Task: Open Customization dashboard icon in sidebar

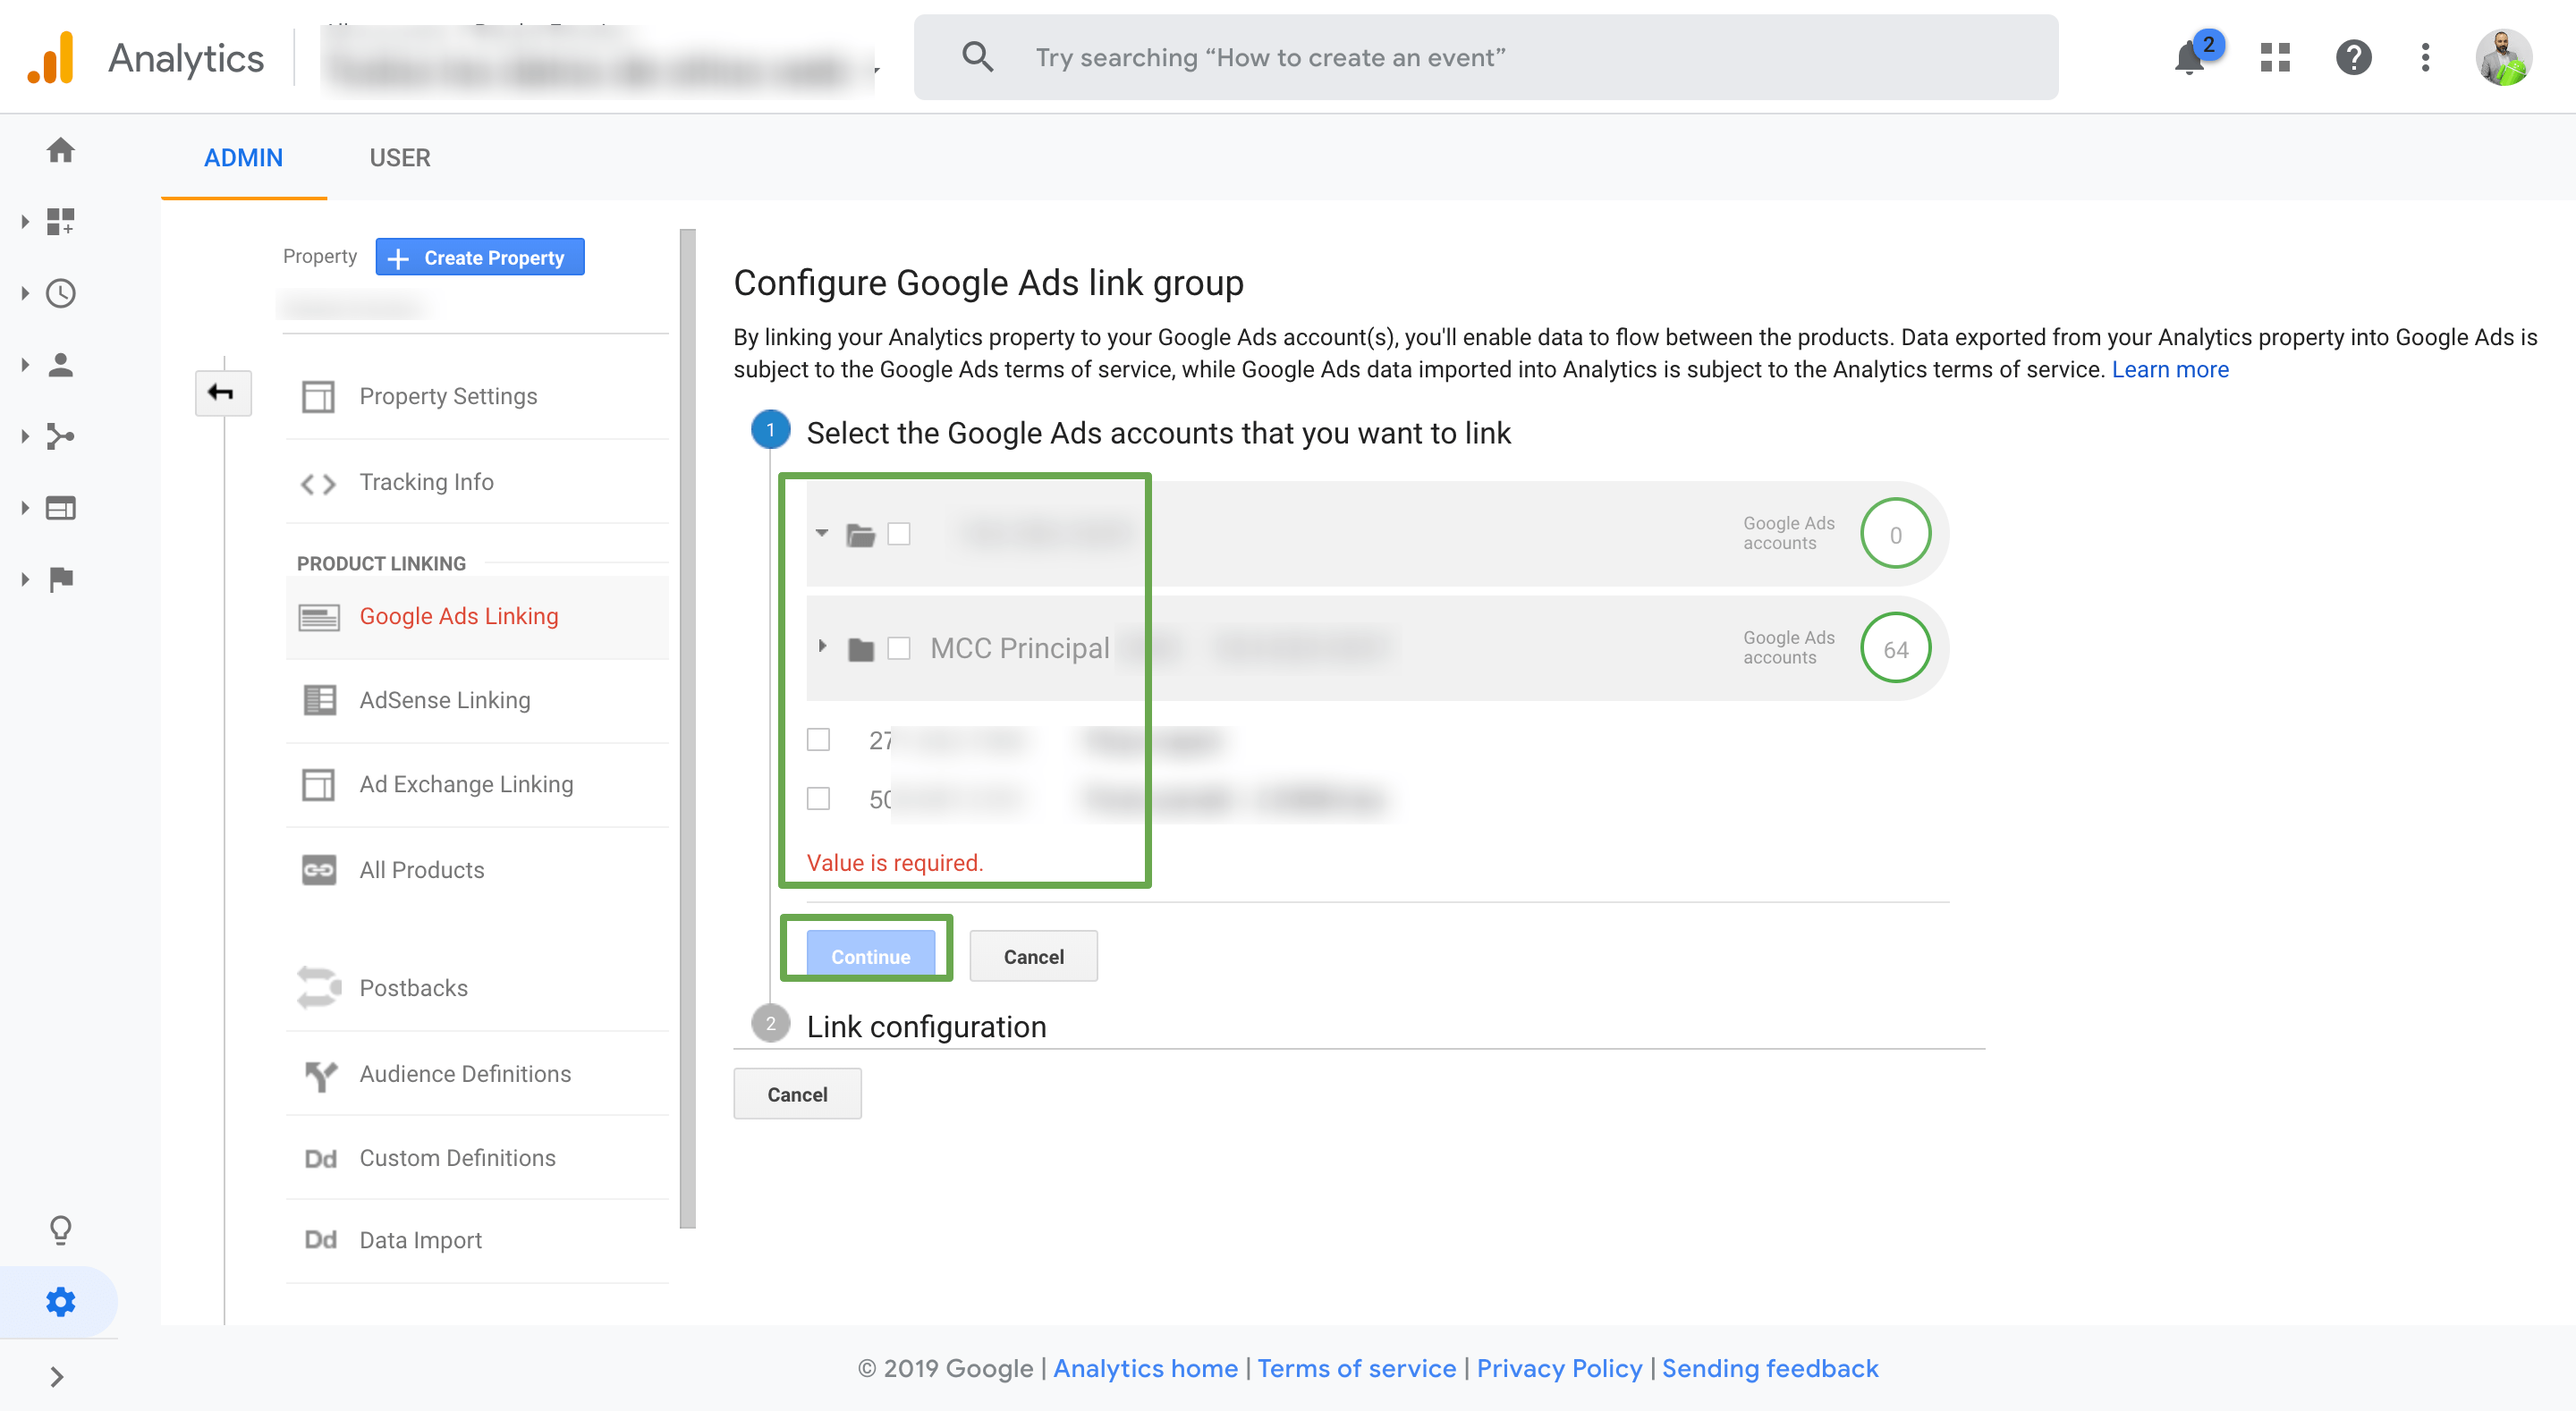Action: [x=61, y=221]
